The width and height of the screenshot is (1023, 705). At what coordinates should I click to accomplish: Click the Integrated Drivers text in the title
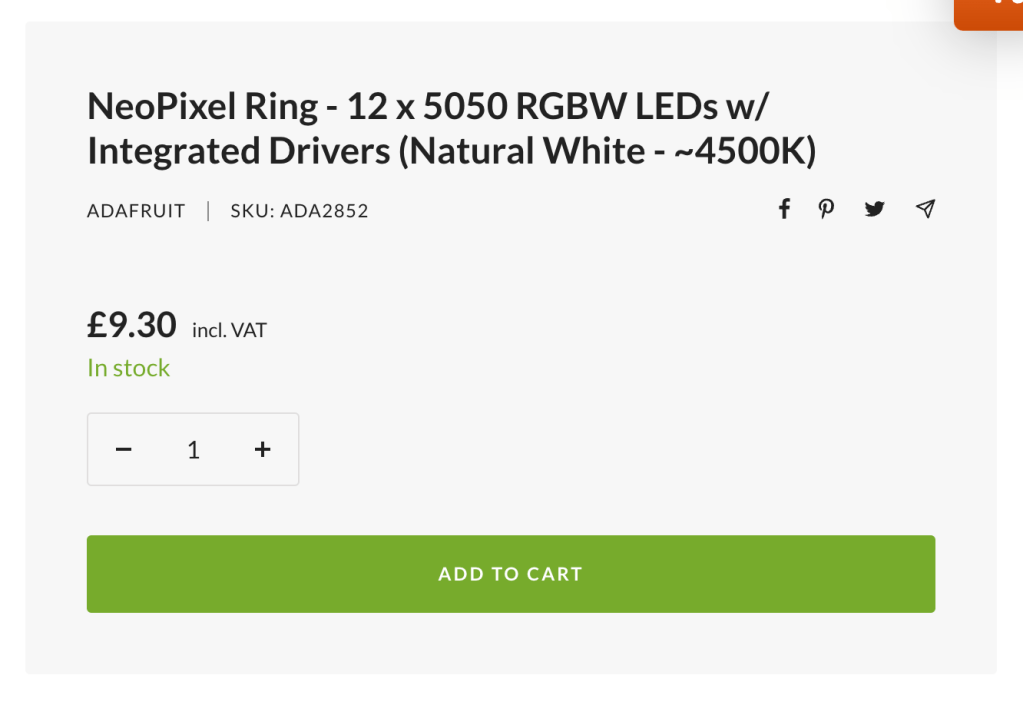[x=238, y=152]
